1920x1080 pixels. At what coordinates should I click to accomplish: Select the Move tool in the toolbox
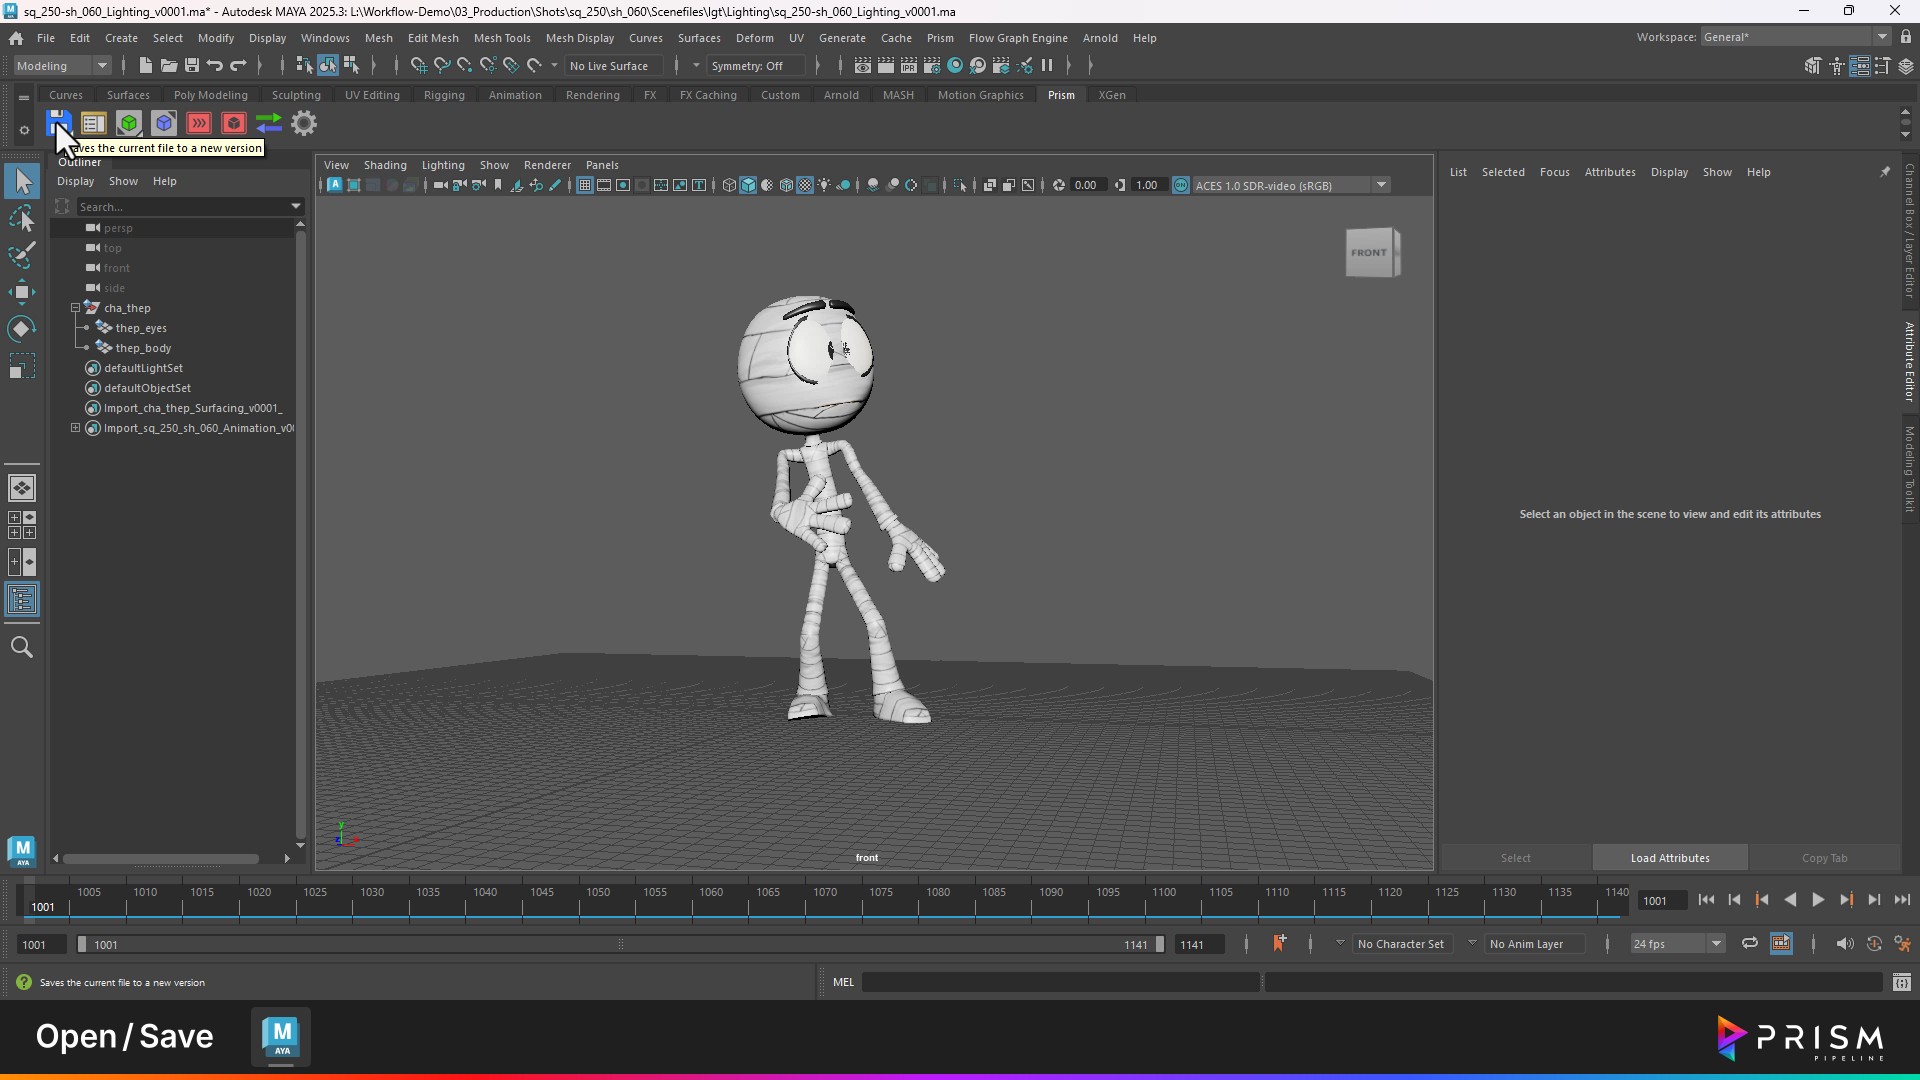coord(22,292)
